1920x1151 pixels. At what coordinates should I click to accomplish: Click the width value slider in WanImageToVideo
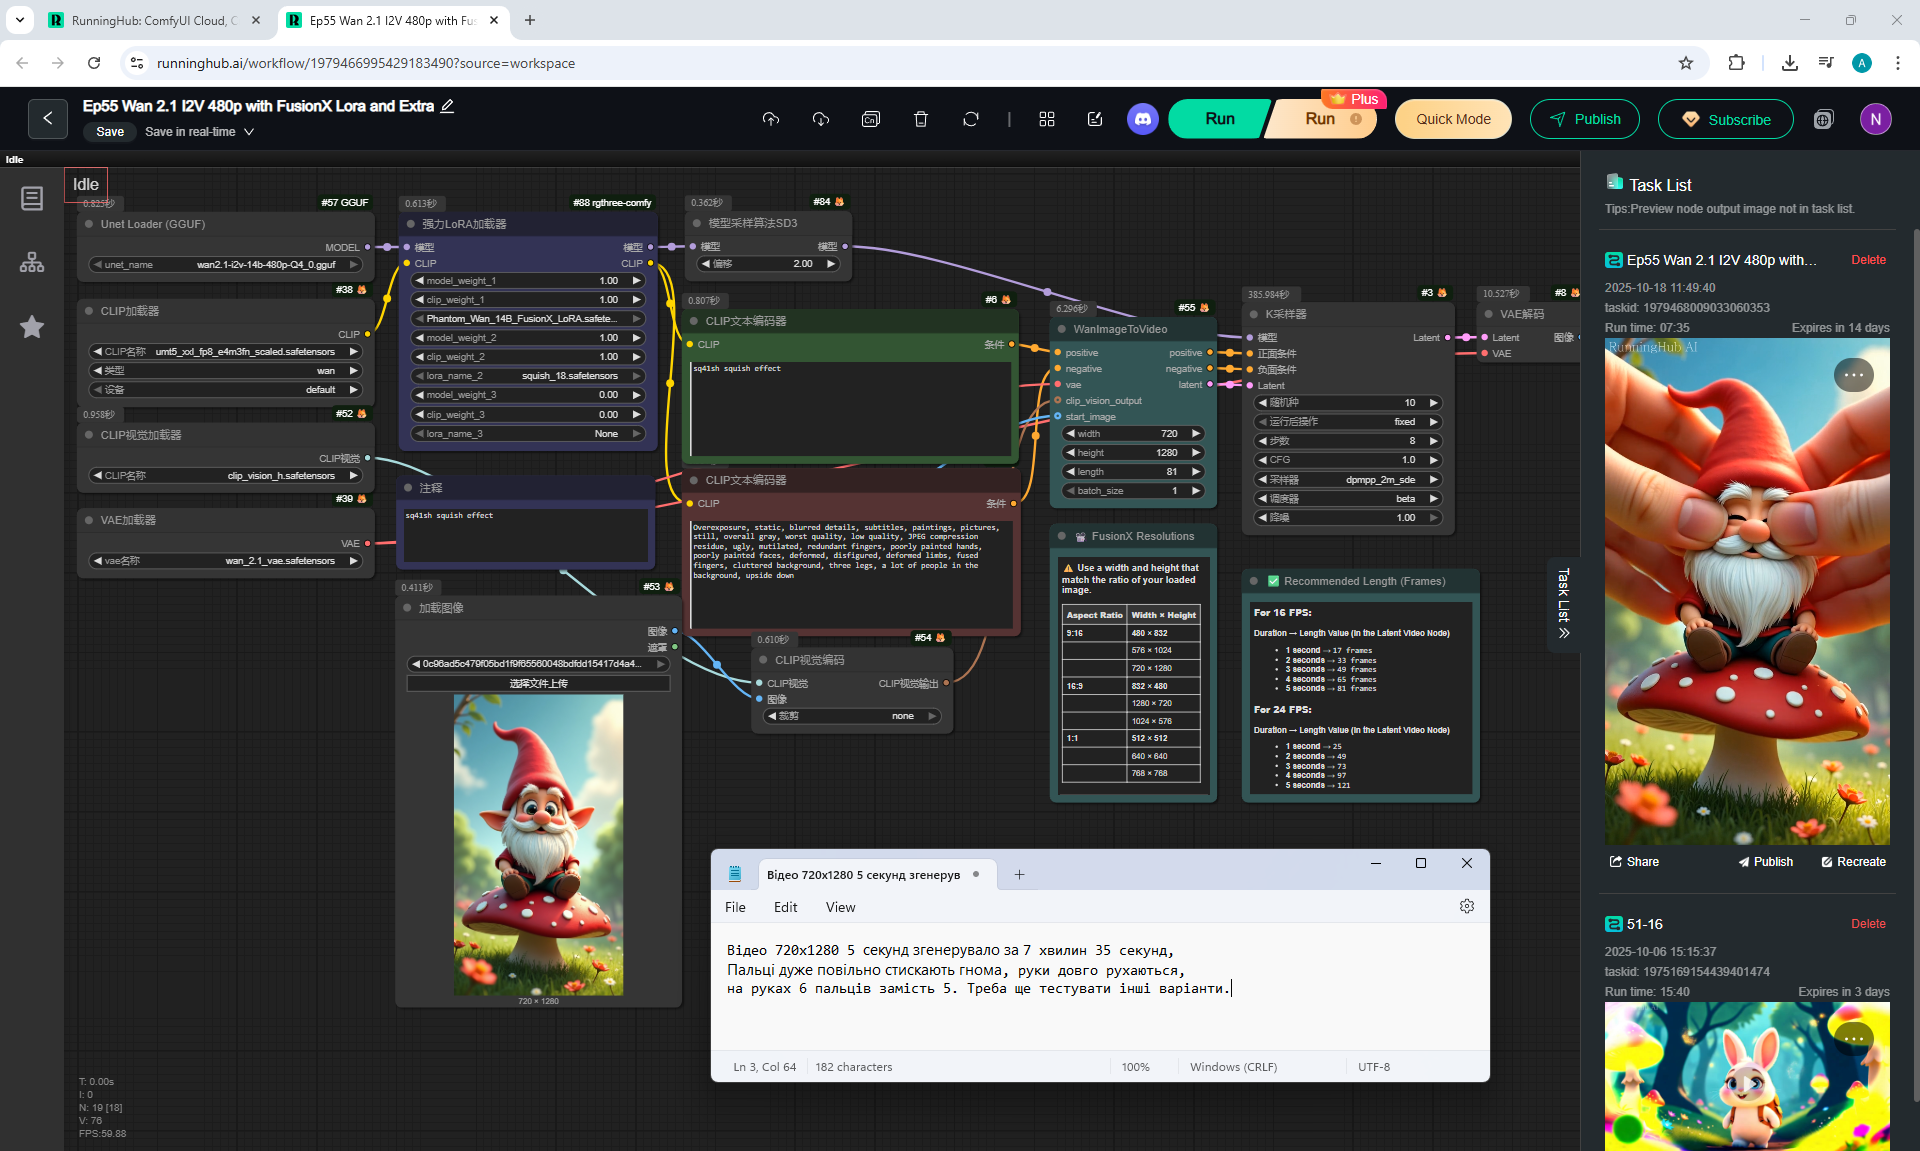tap(1132, 434)
